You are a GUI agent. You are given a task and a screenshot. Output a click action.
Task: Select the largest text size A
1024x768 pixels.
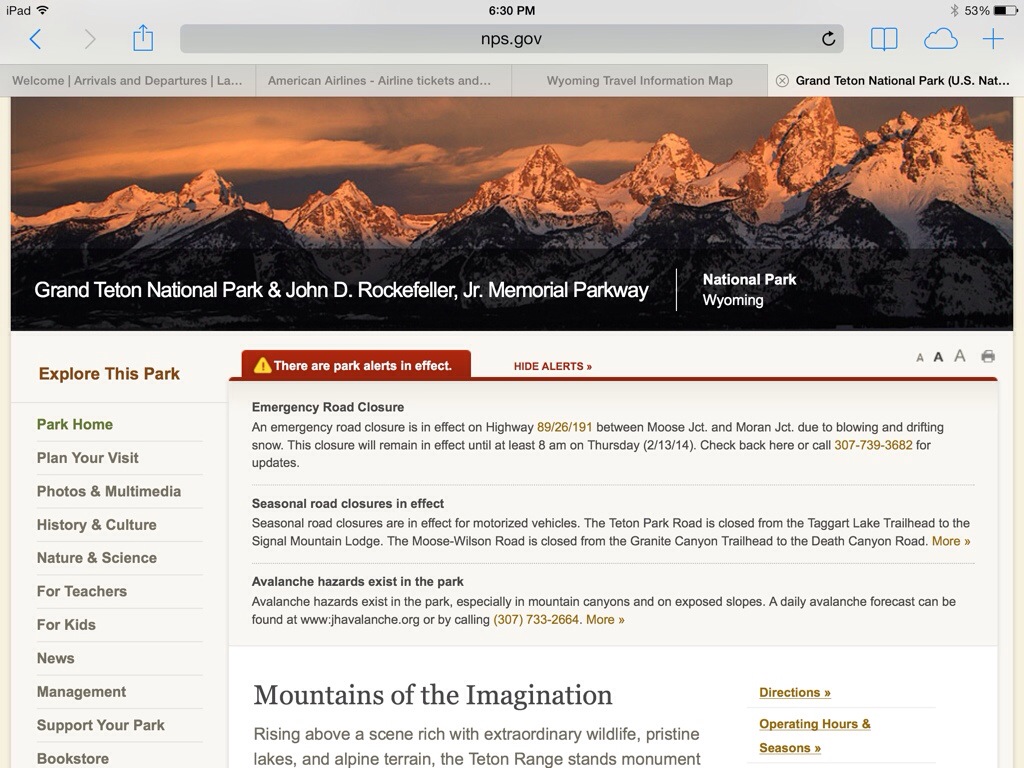pos(960,356)
